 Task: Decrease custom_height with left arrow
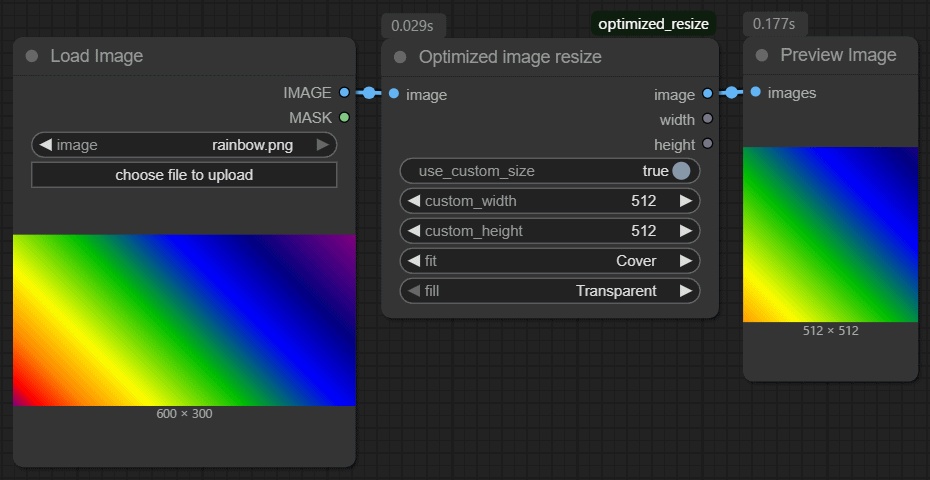pos(414,231)
